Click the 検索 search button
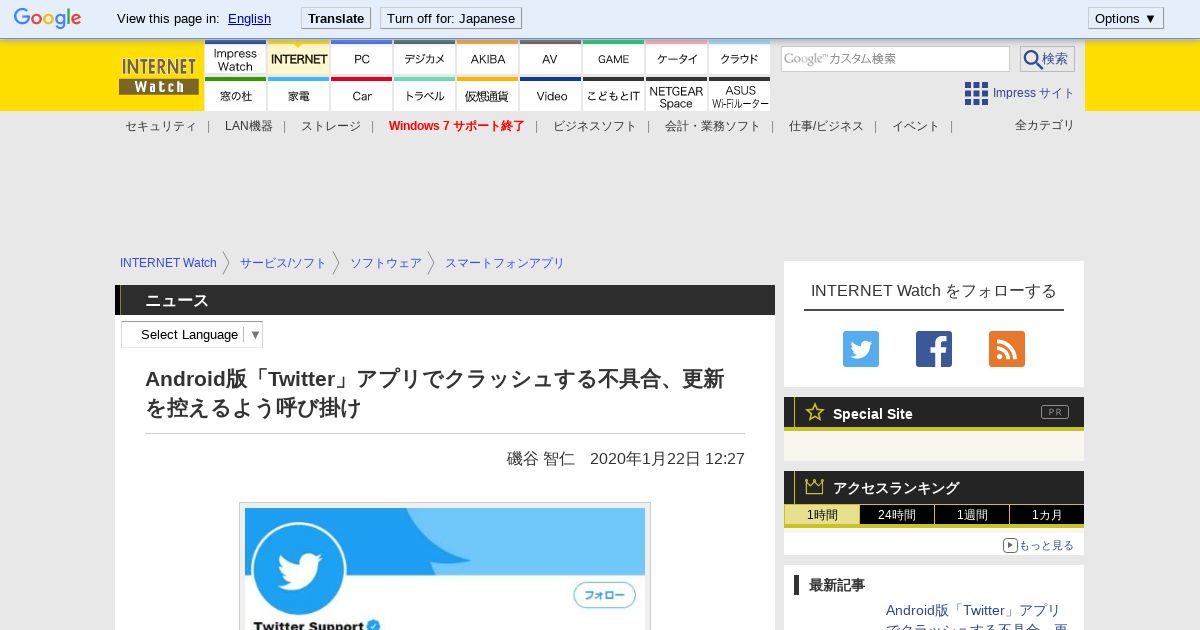 click(x=1047, y=59)
